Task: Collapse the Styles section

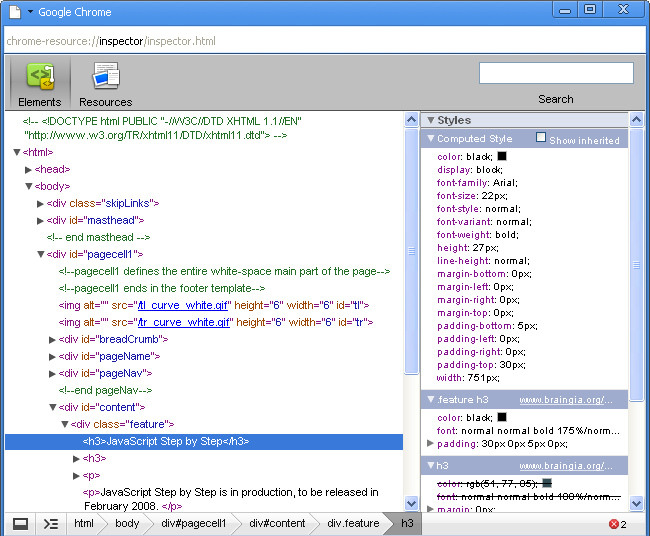Action: (x=431, y=120)
